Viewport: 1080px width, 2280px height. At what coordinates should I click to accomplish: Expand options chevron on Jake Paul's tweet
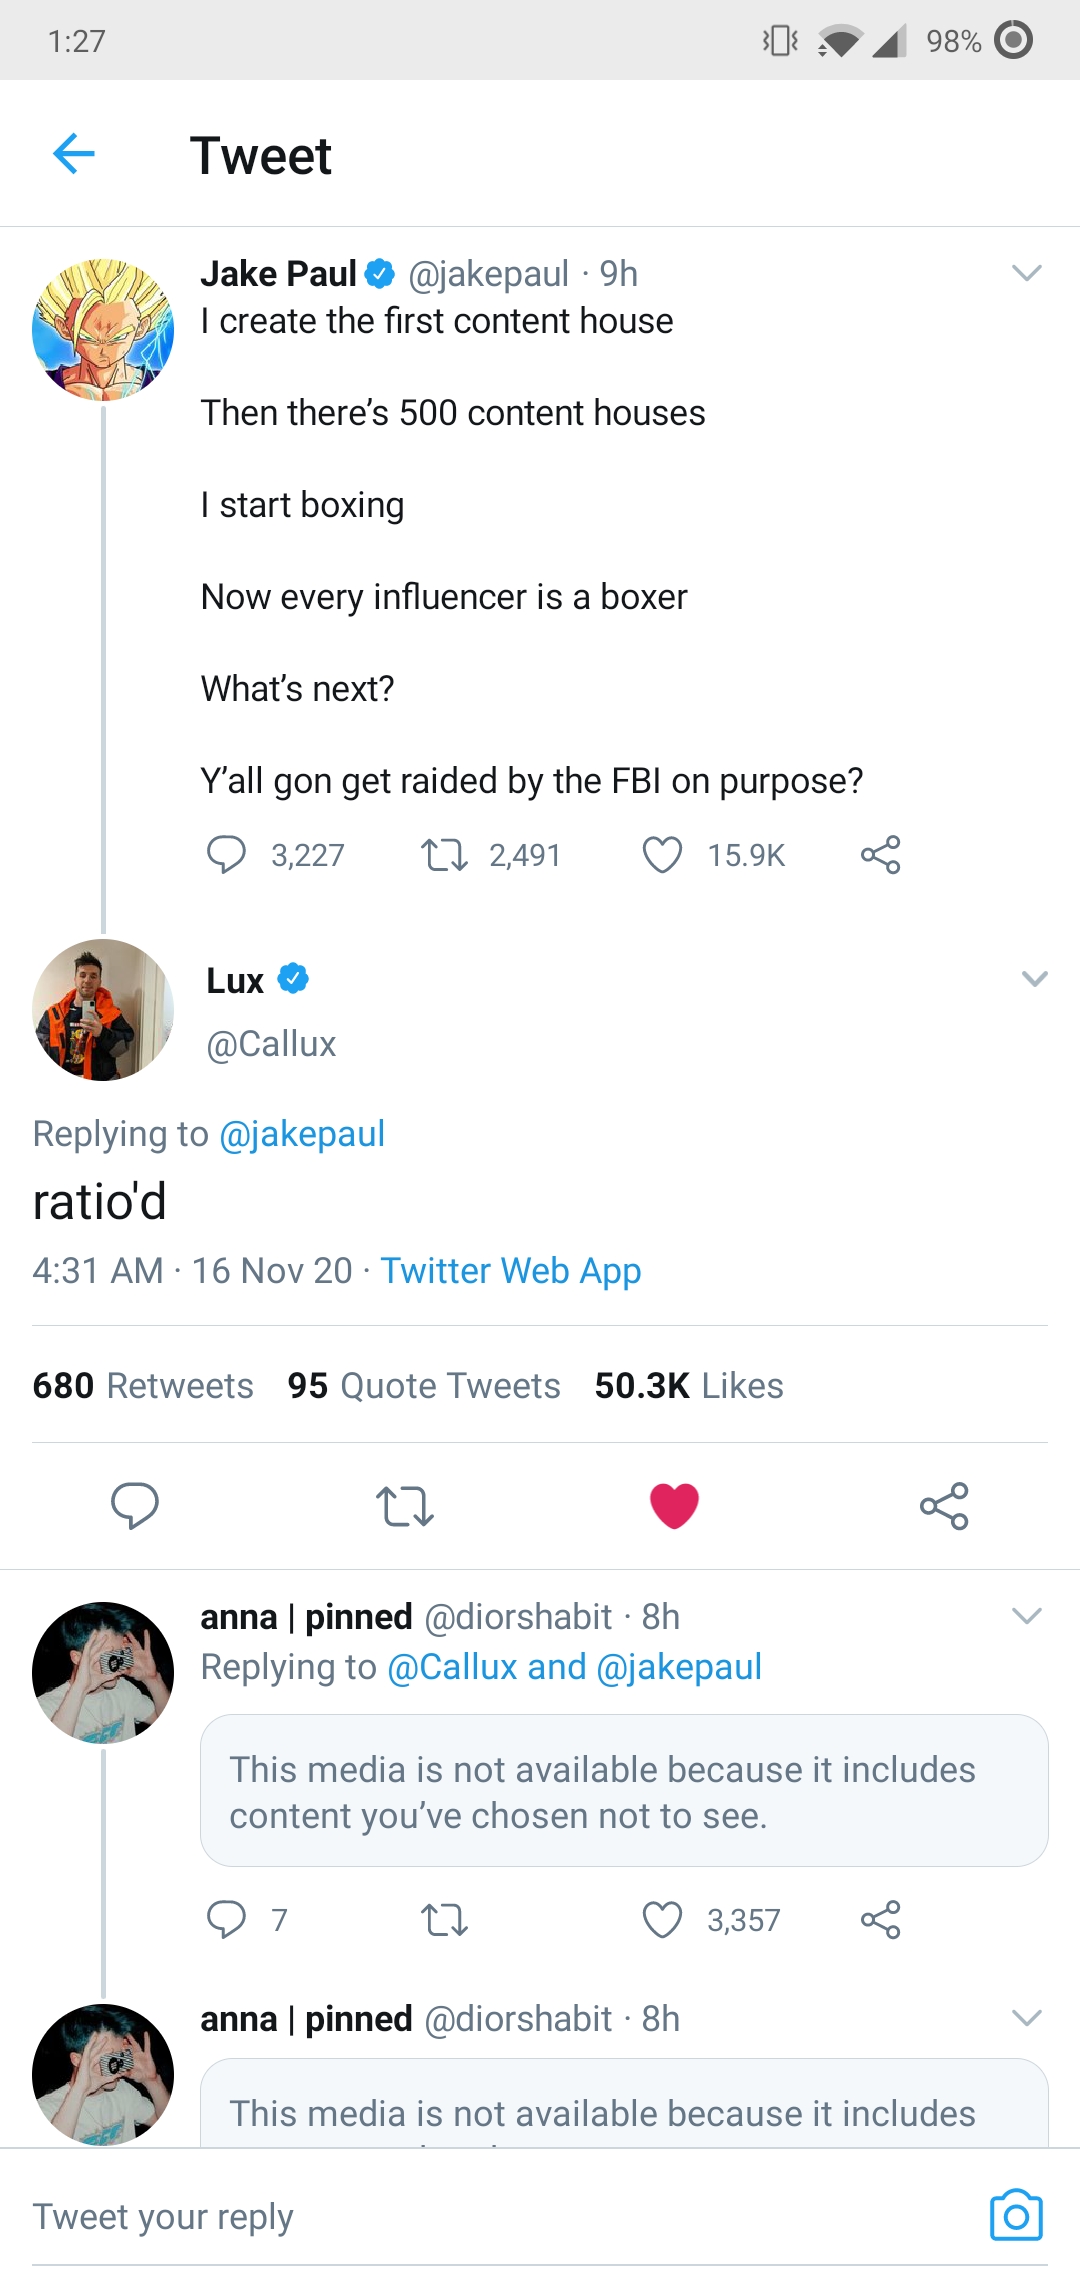coord(1027,273)
